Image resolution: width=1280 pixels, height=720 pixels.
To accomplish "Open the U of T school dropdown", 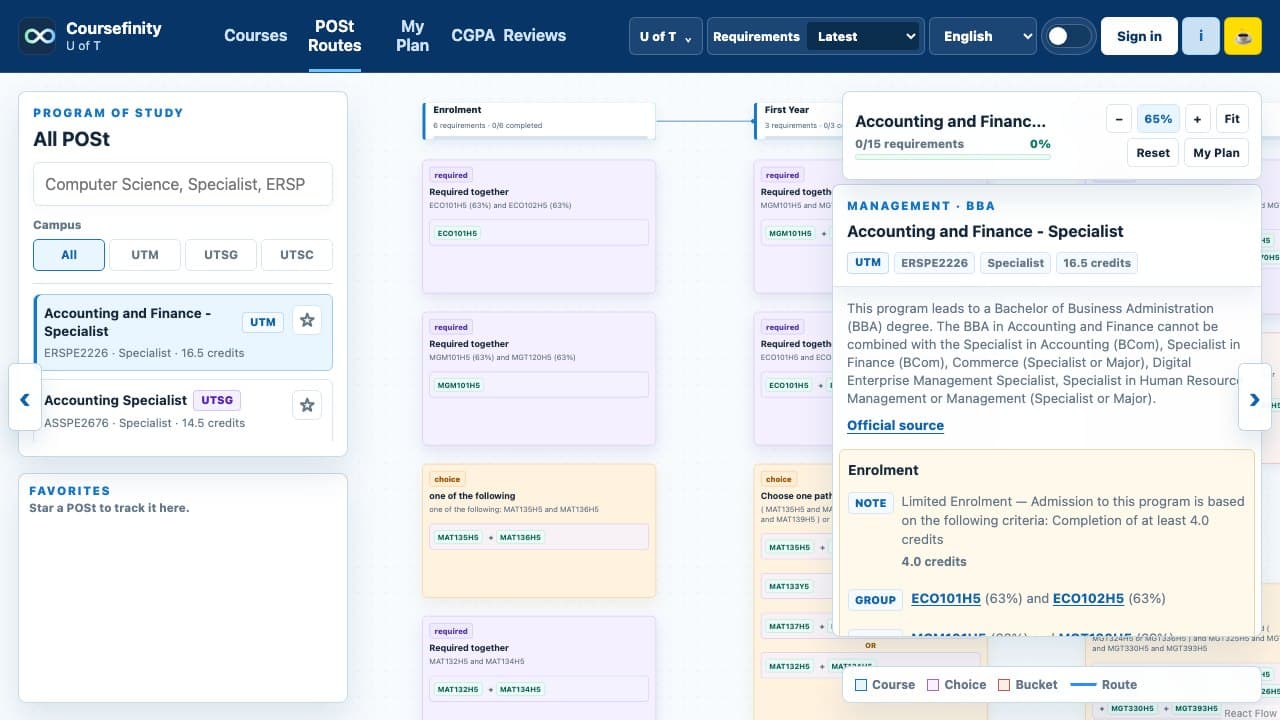I will click(x=666, y=36).
